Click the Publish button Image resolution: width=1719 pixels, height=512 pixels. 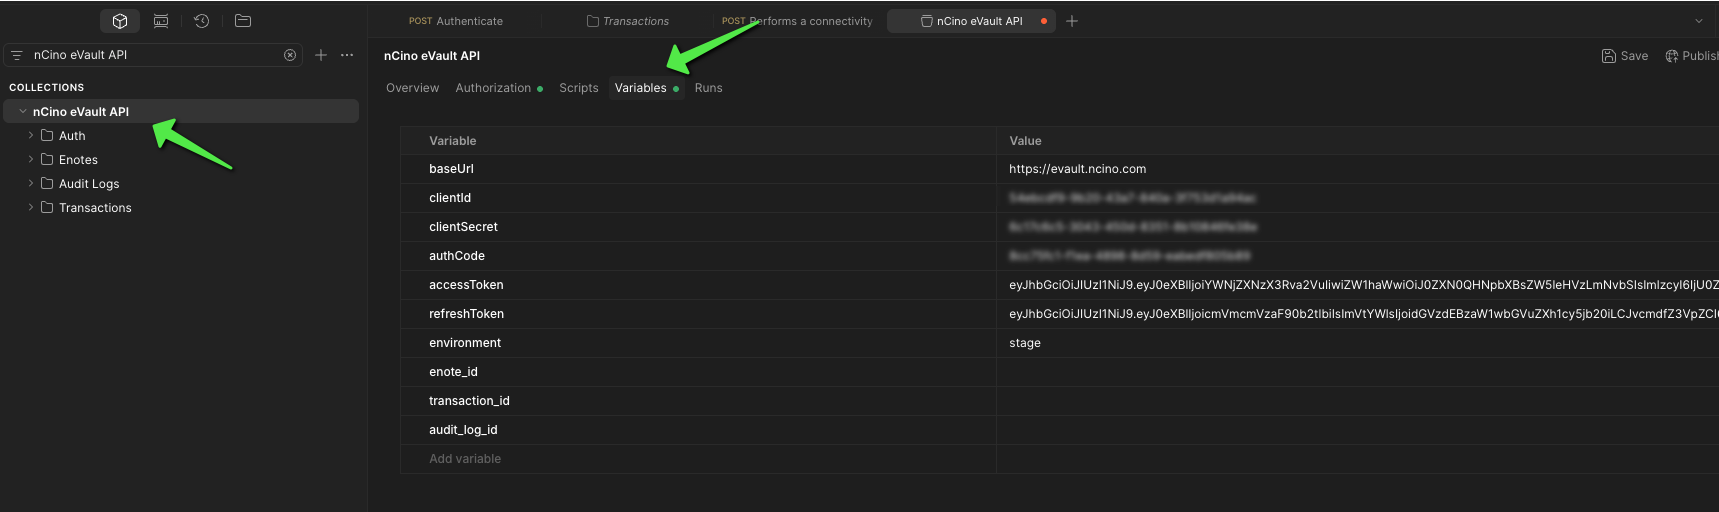(1691, 56)
